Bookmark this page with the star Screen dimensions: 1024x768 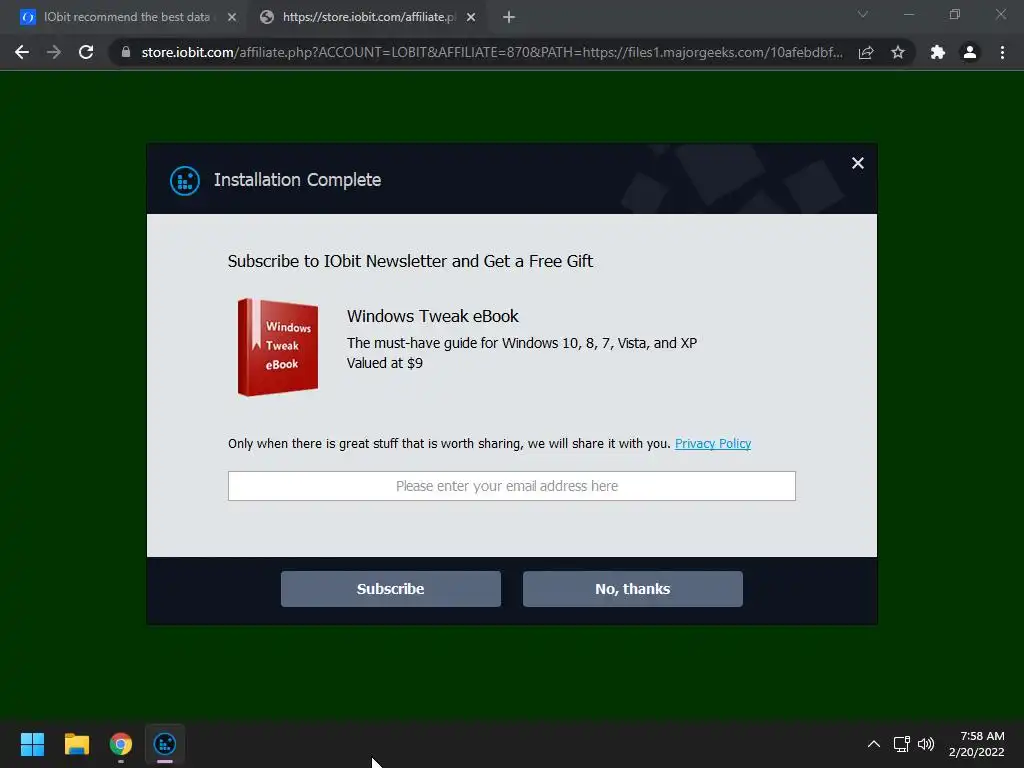[x=898, y=52]
